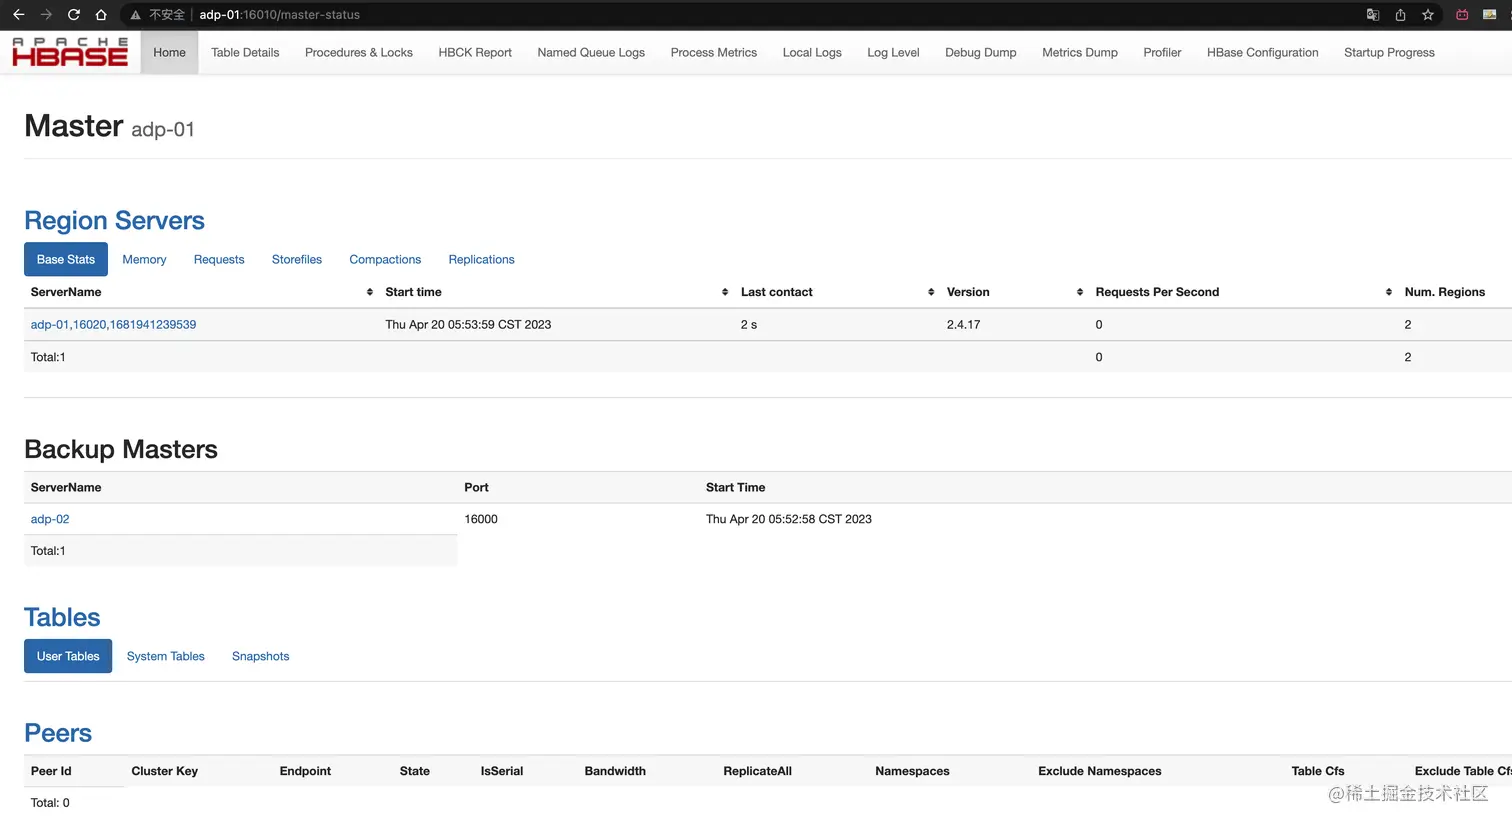Image resolution: width=1512 pixels, height=827 pixels.
Task: Switch to the System Tables tab
Action: pos(165,656)
